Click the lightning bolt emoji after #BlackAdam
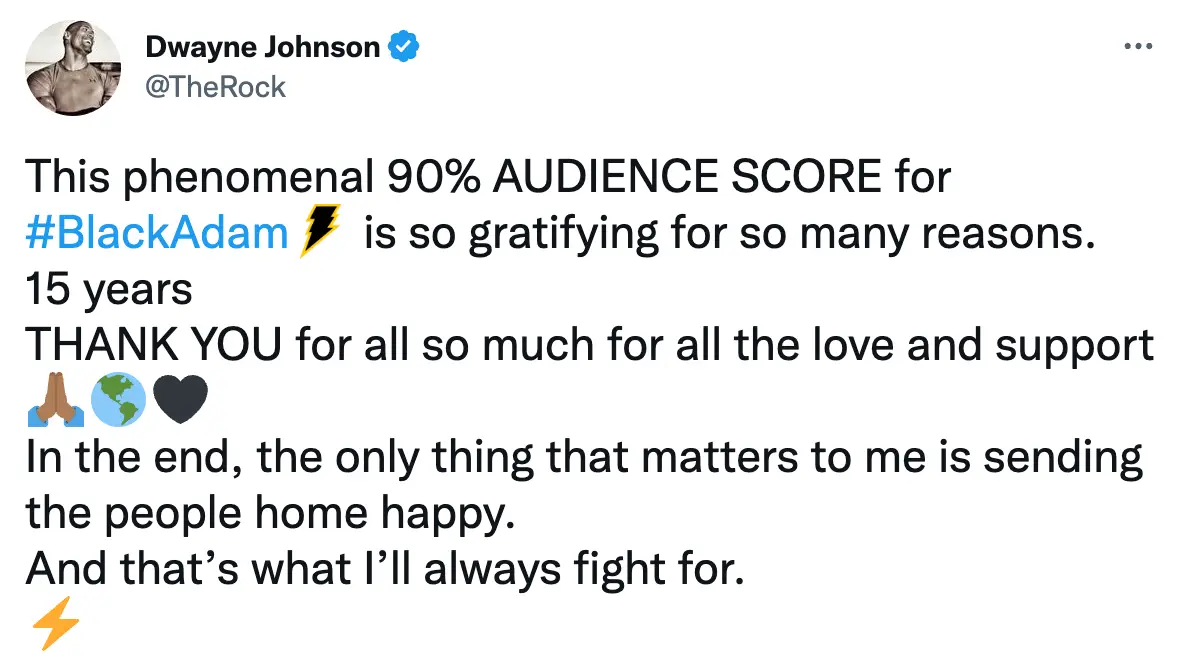Screen dimensions: 1184x666 316,230
